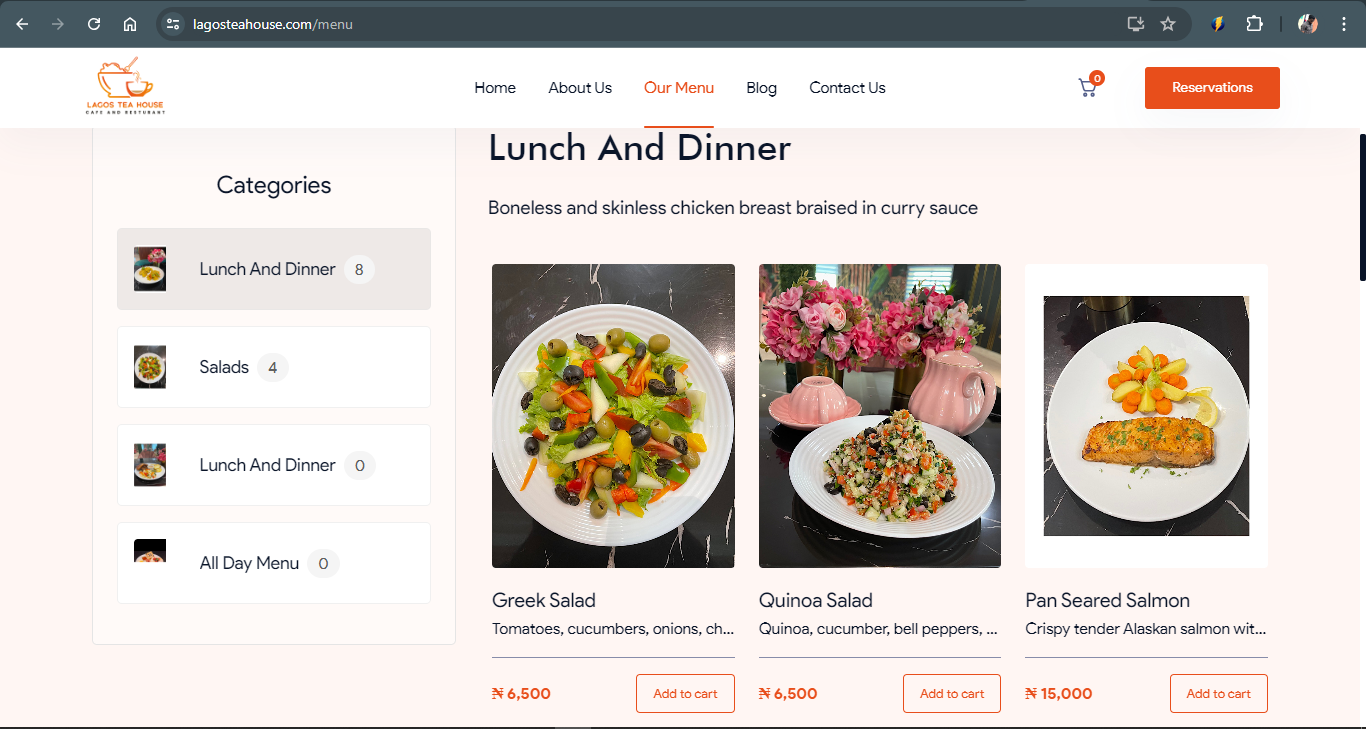Click the Lagos Tea House logo
The height and width of the screenshot is (729, 1366).
click(125, 86)
